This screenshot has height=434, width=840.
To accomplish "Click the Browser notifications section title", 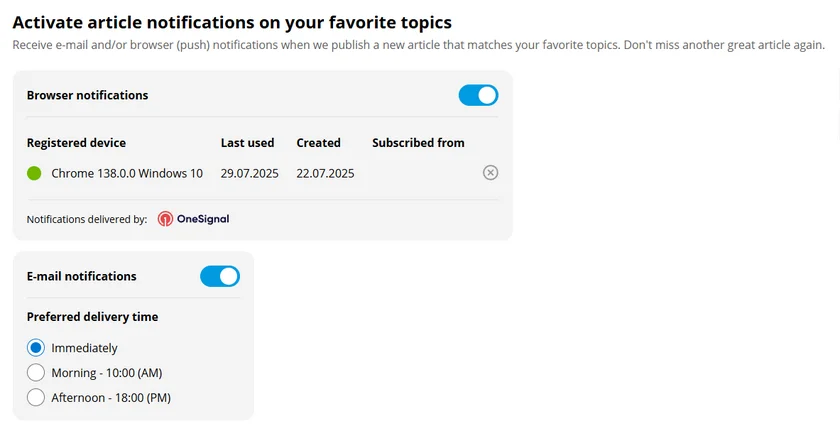I will (87, 96).
